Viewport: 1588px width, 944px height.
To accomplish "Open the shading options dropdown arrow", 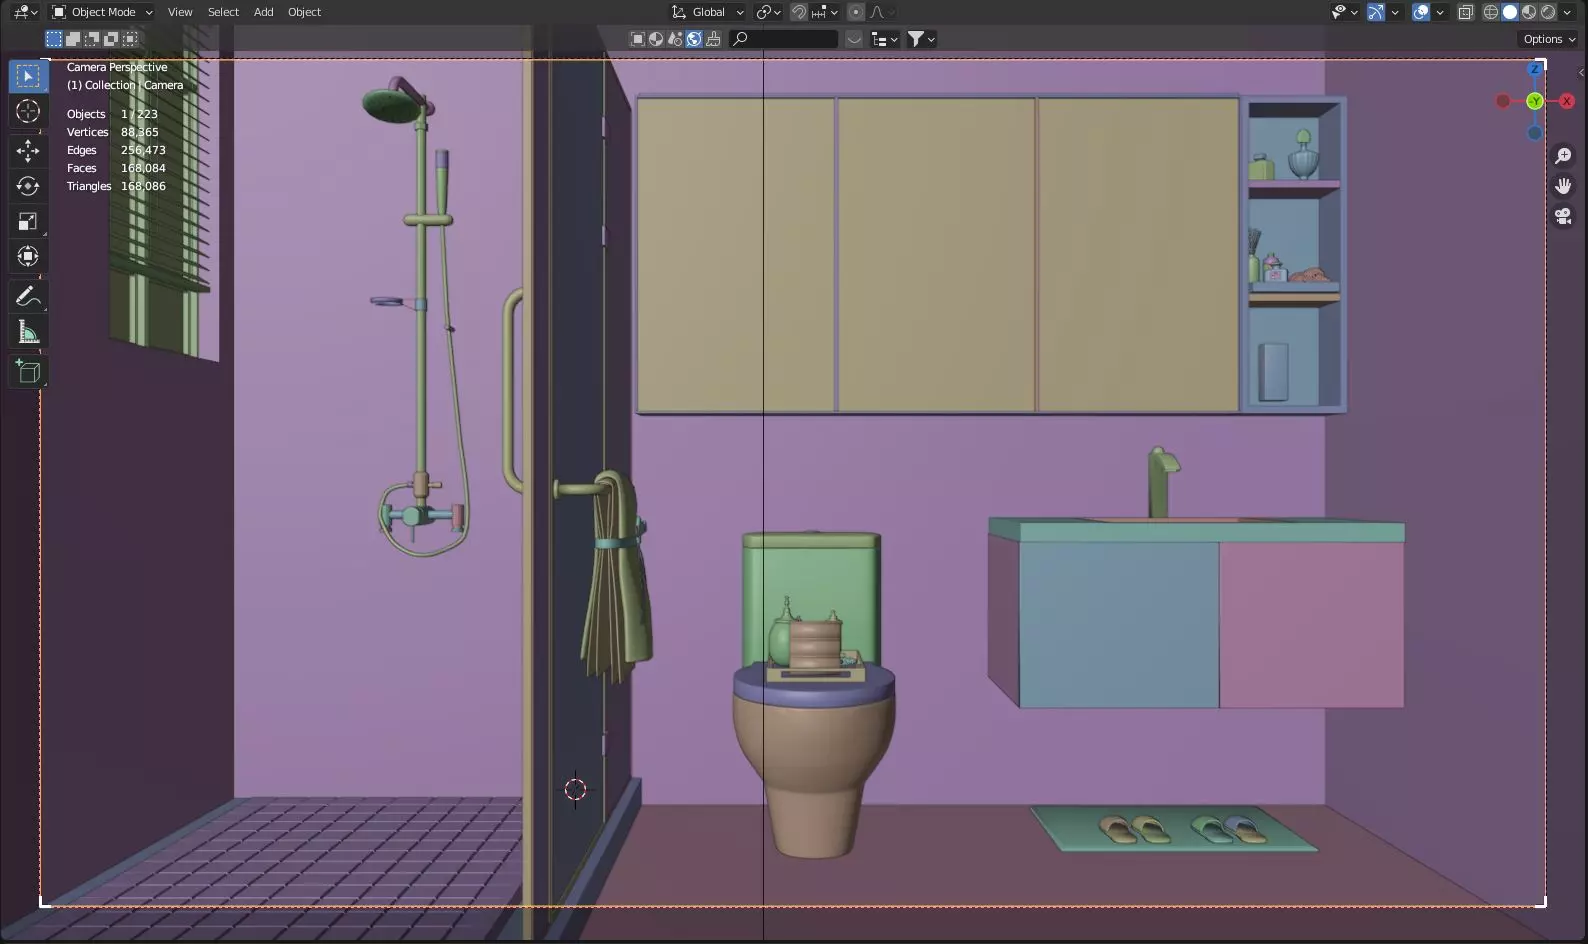I will [x=1567, y=12].
